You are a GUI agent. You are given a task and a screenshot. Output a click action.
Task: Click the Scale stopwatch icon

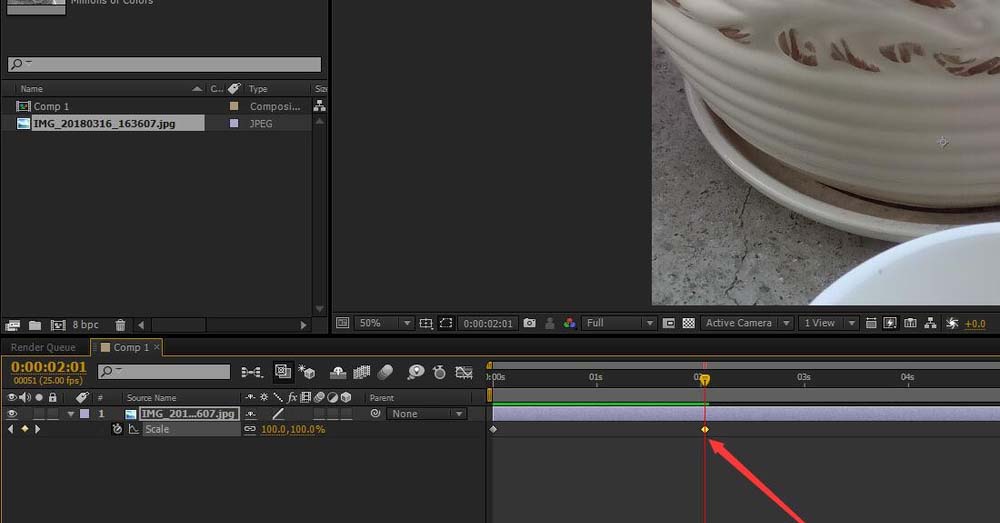click(x=117, y=429)
